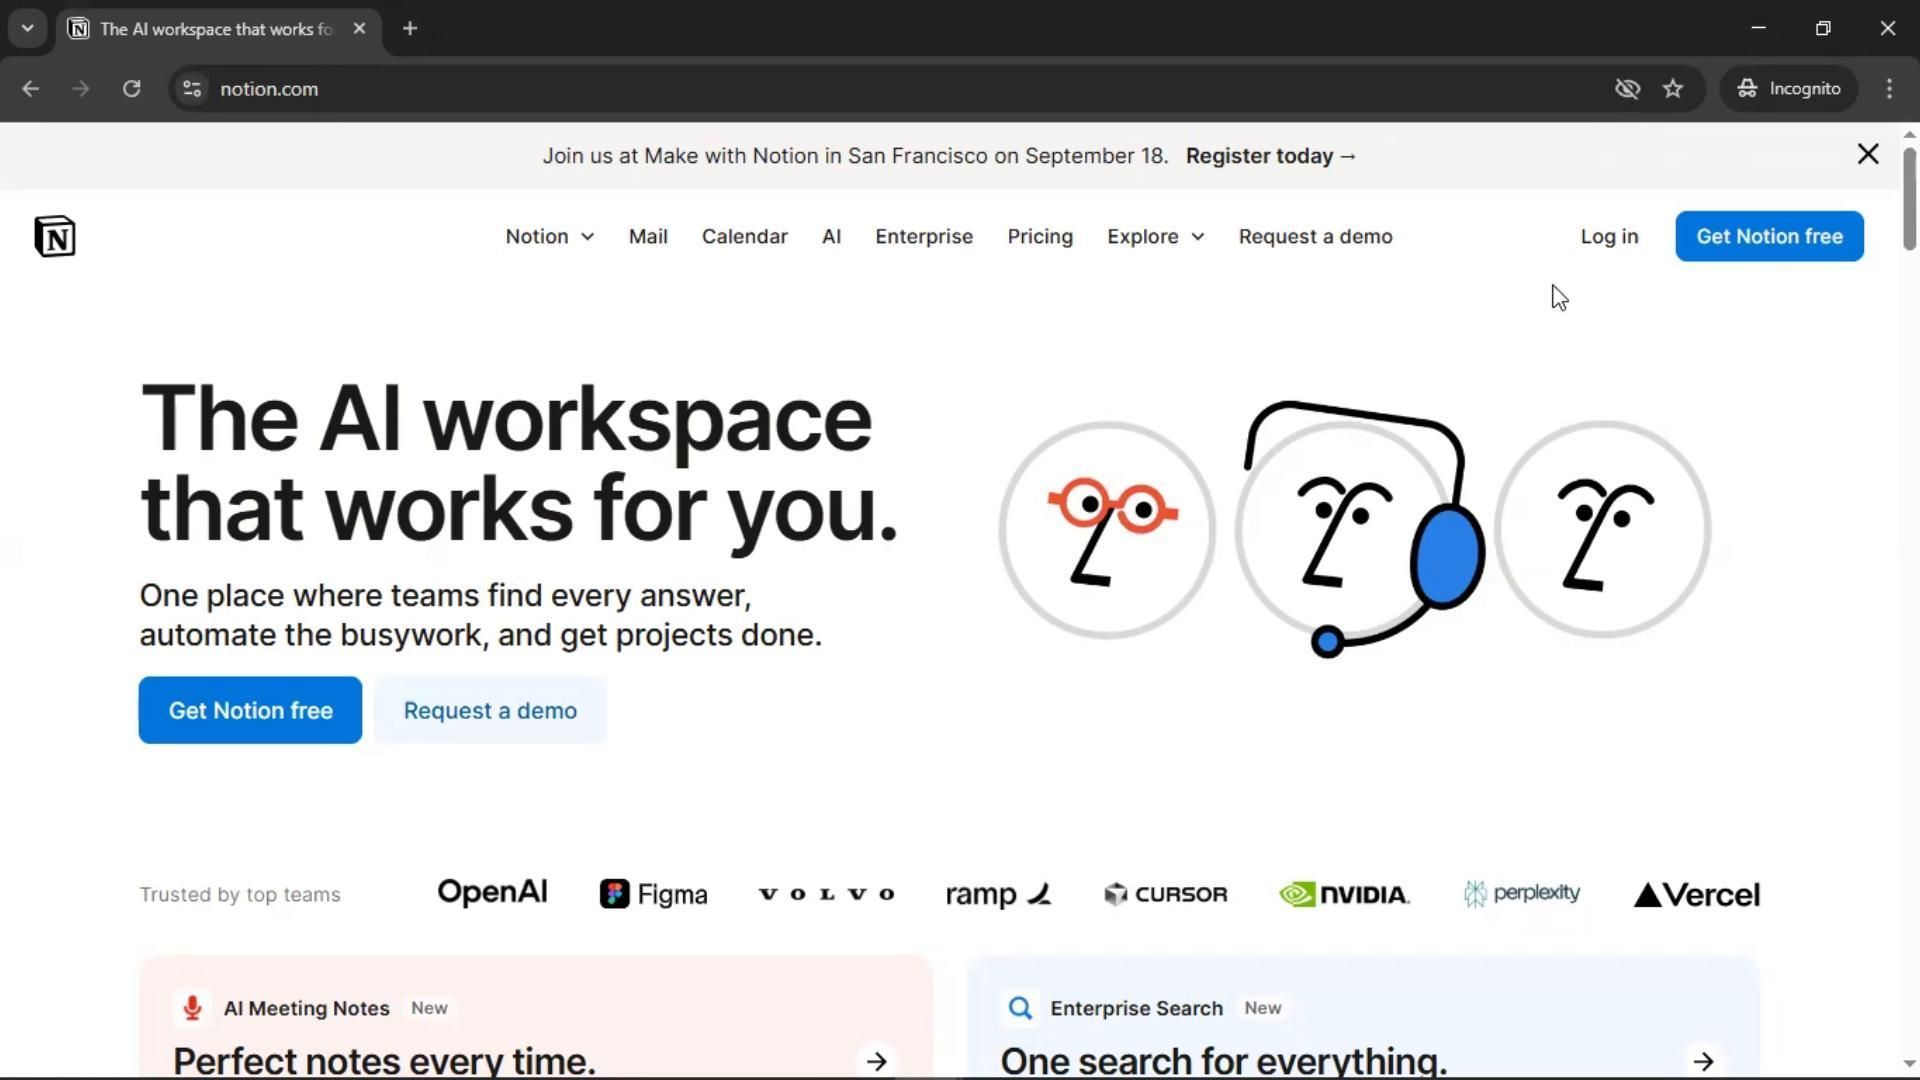This screenshot has height=1080, width=1920.
Task: Reload the page with refresh icon
Action: (x=131, y=89)
